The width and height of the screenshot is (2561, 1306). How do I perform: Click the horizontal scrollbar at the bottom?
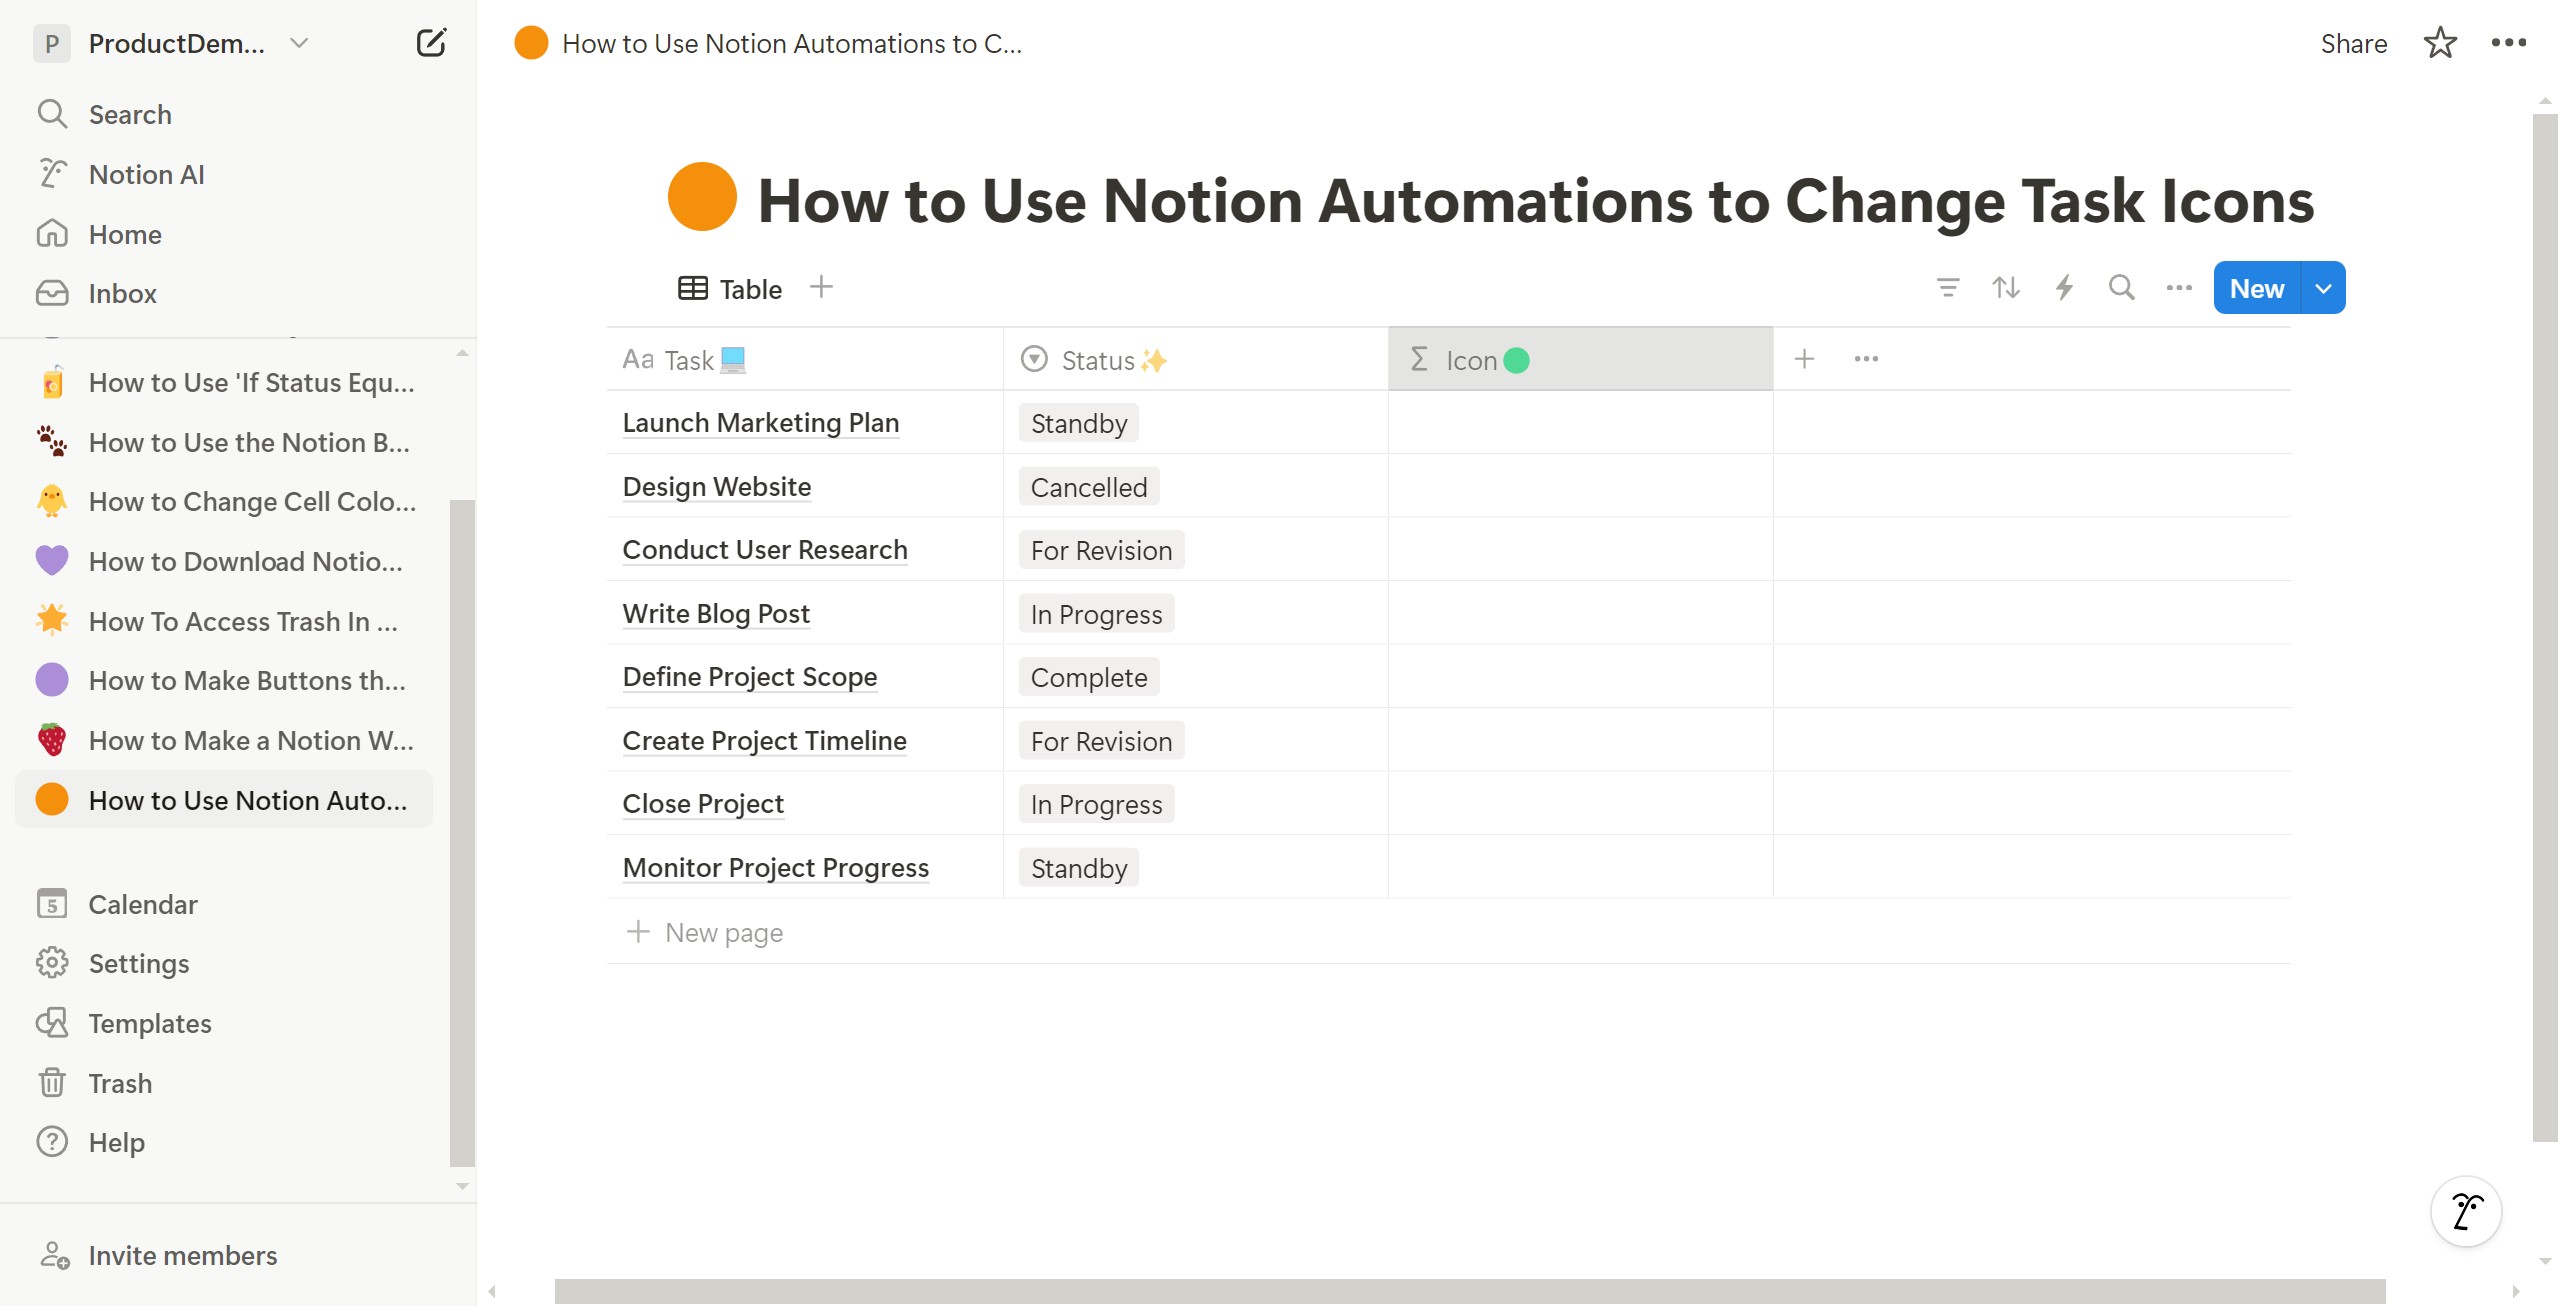[1470, 1291]
